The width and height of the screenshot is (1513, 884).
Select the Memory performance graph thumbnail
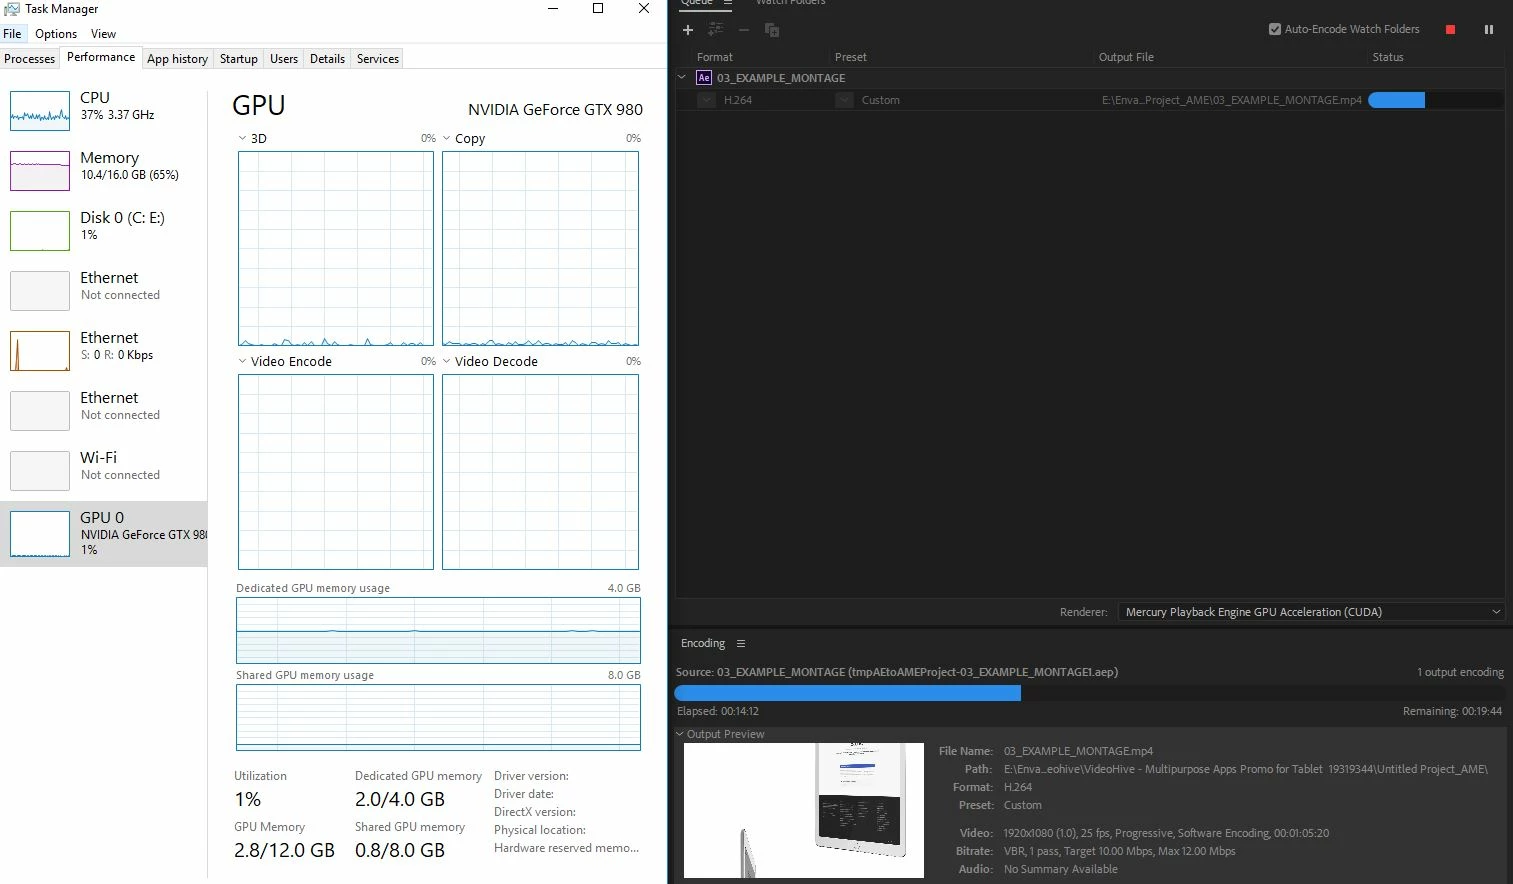pos(40,170)
